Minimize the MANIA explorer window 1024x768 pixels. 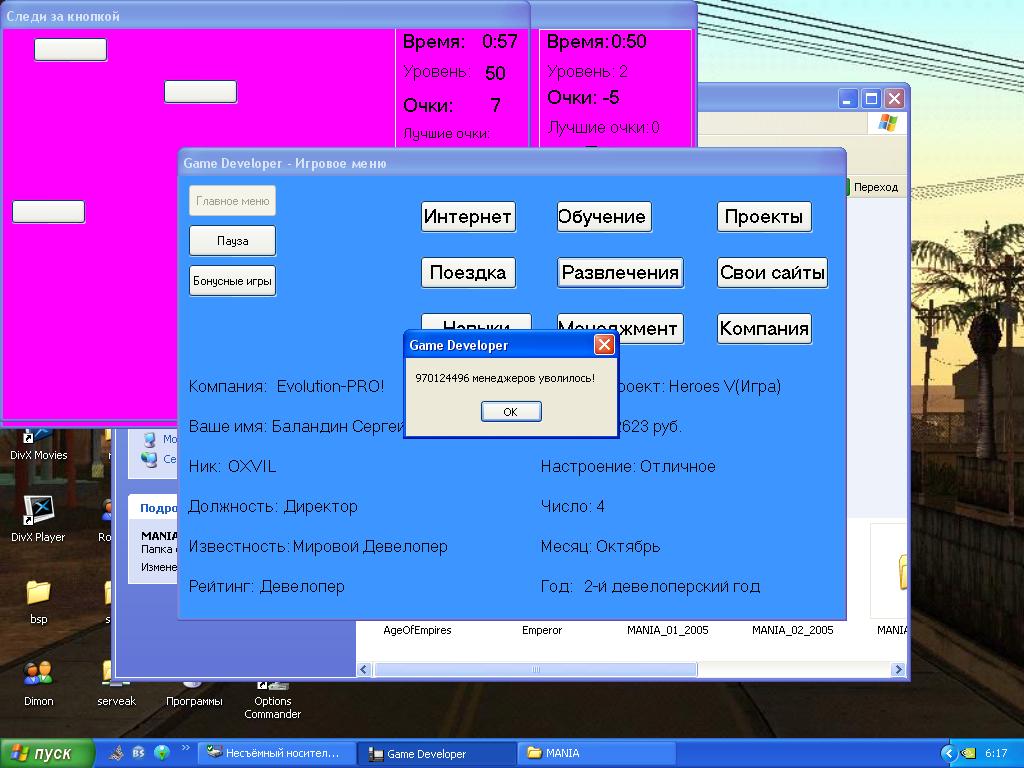pos(848,99)
